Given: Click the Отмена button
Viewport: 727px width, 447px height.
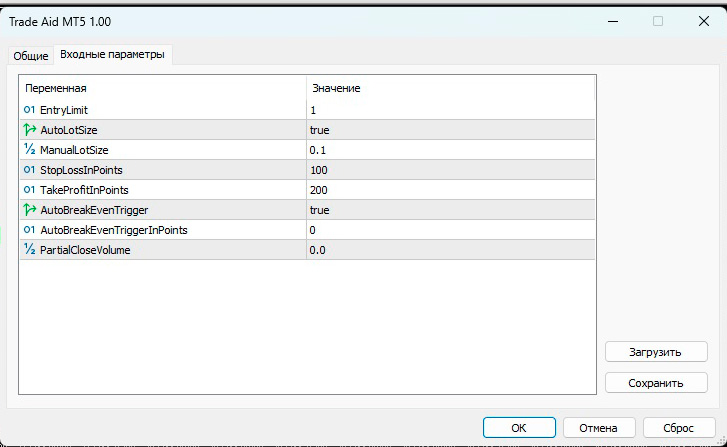Looking at the screenshot, I should pyautogui.click(x=598, y=427).
